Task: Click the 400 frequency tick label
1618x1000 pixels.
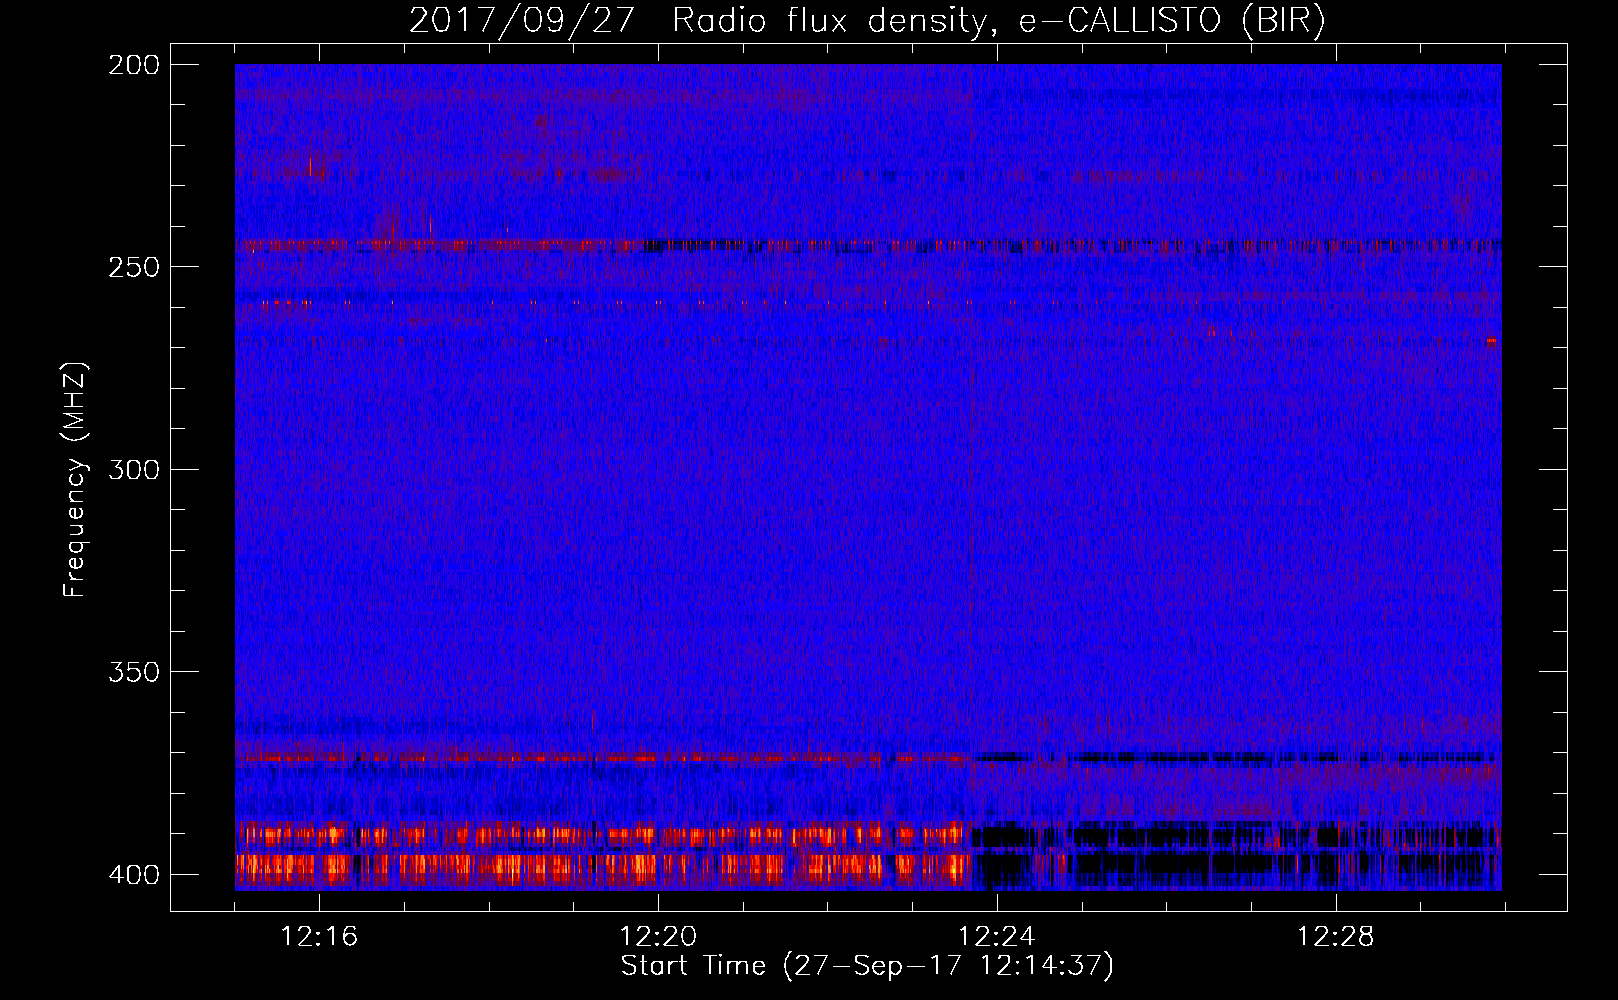Action: click(133, 874)
